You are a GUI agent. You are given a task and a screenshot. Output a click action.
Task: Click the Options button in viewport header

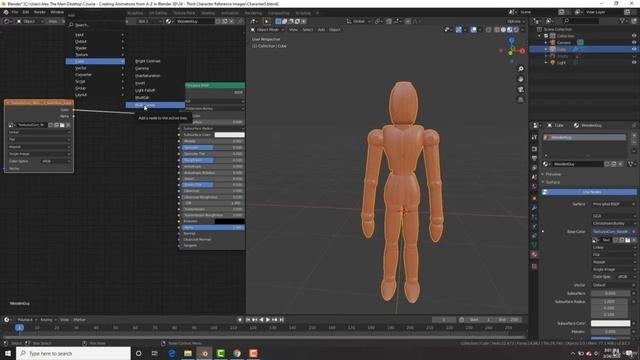tap(516, 21)
